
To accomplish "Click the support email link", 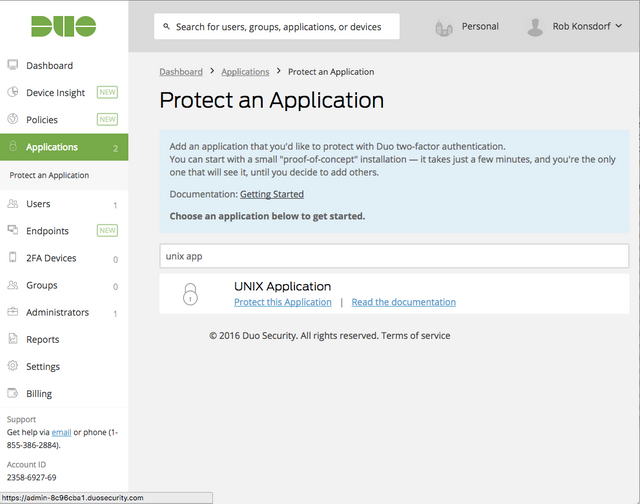I will point(61,433).
